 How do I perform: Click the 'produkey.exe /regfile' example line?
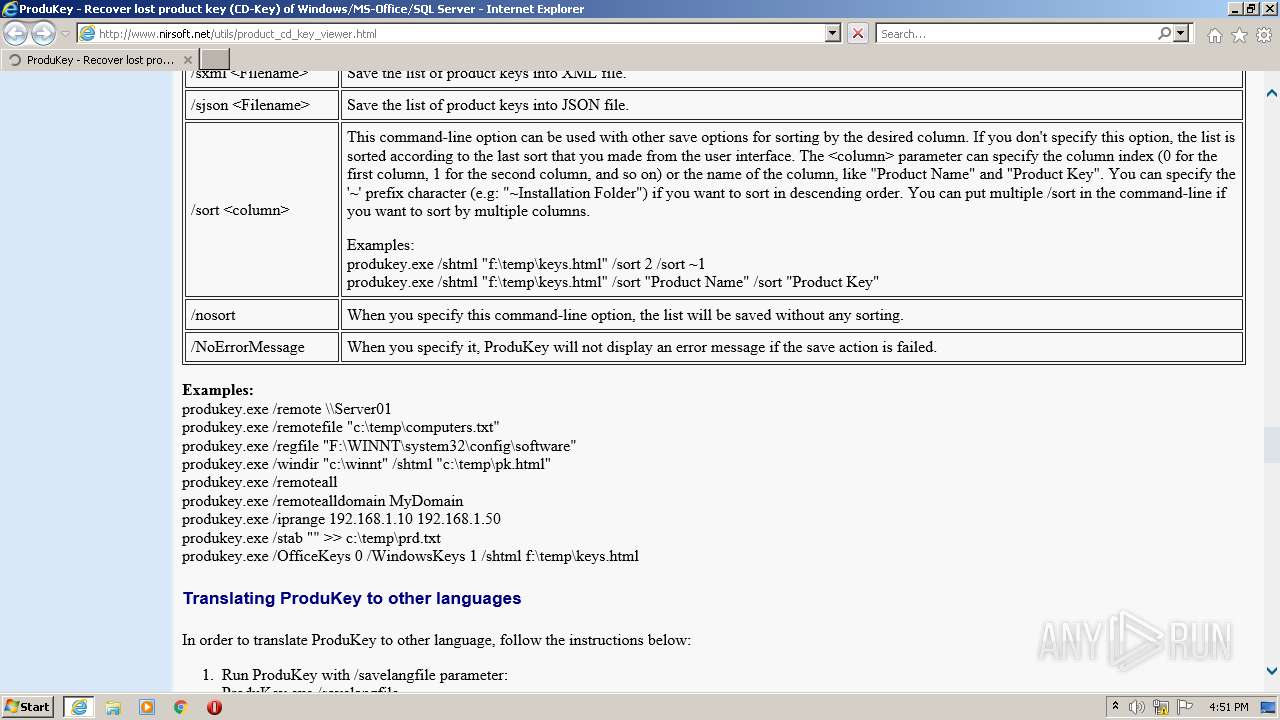pyautogui.click(x=379, y=446)
